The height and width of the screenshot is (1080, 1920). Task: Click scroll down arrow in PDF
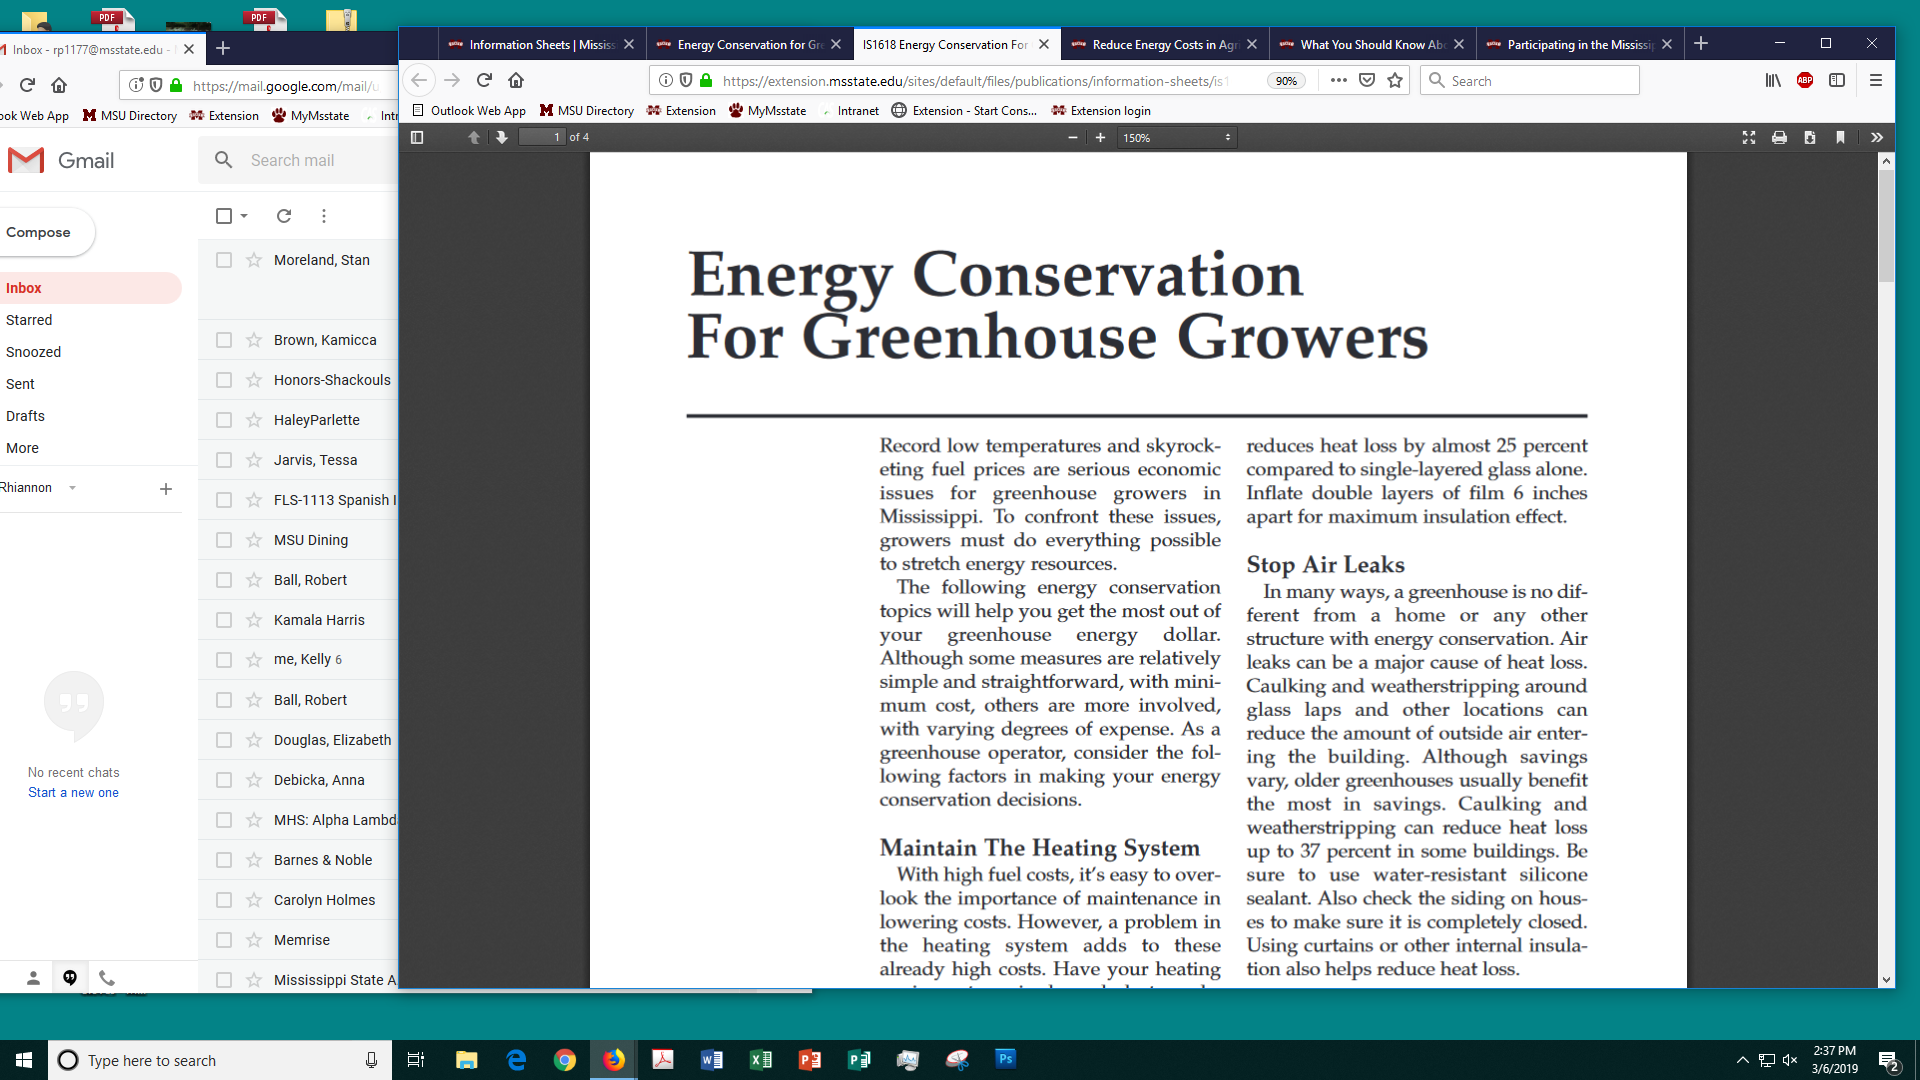click(x=1886, y=980)
